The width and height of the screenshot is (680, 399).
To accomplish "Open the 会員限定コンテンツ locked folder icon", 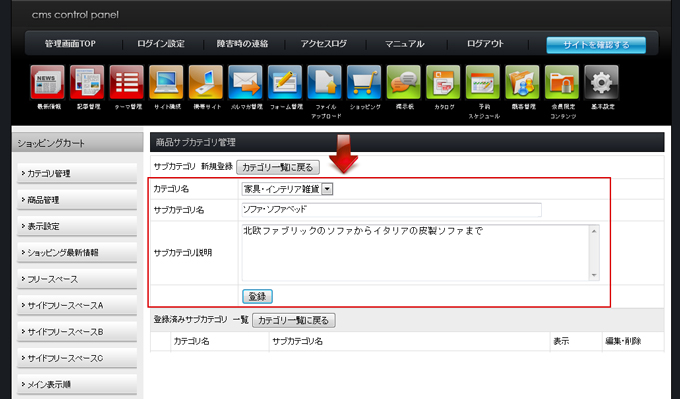I will [562, 82].
